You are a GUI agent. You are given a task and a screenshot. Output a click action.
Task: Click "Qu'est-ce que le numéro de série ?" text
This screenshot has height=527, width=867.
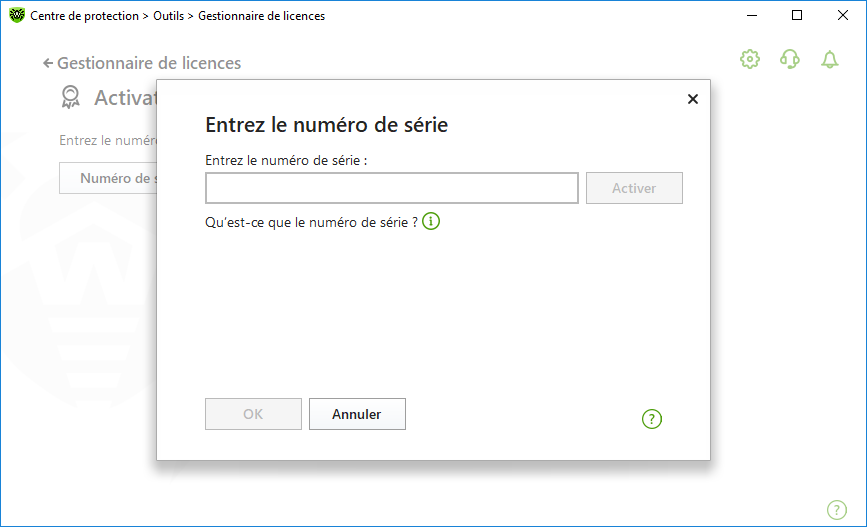tap(311, 222)
